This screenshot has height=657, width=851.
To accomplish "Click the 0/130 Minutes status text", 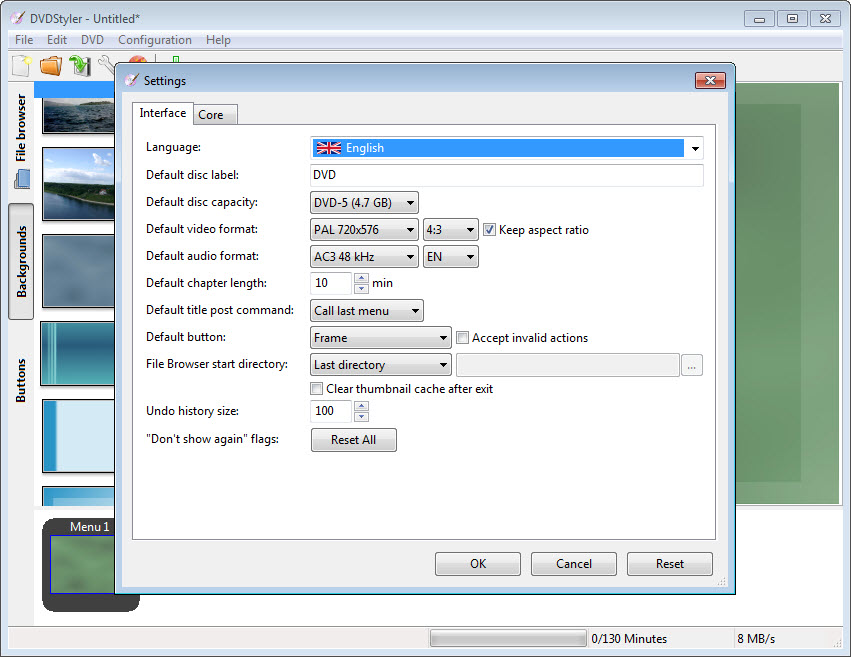I will tap(629, 639).
